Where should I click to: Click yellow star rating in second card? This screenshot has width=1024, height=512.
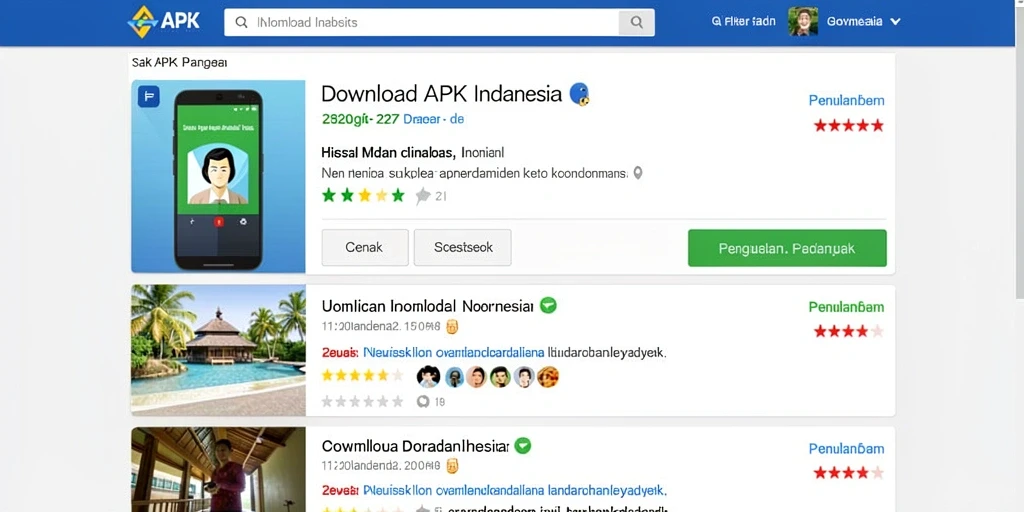pyautogui.click(x=362, y=376)
